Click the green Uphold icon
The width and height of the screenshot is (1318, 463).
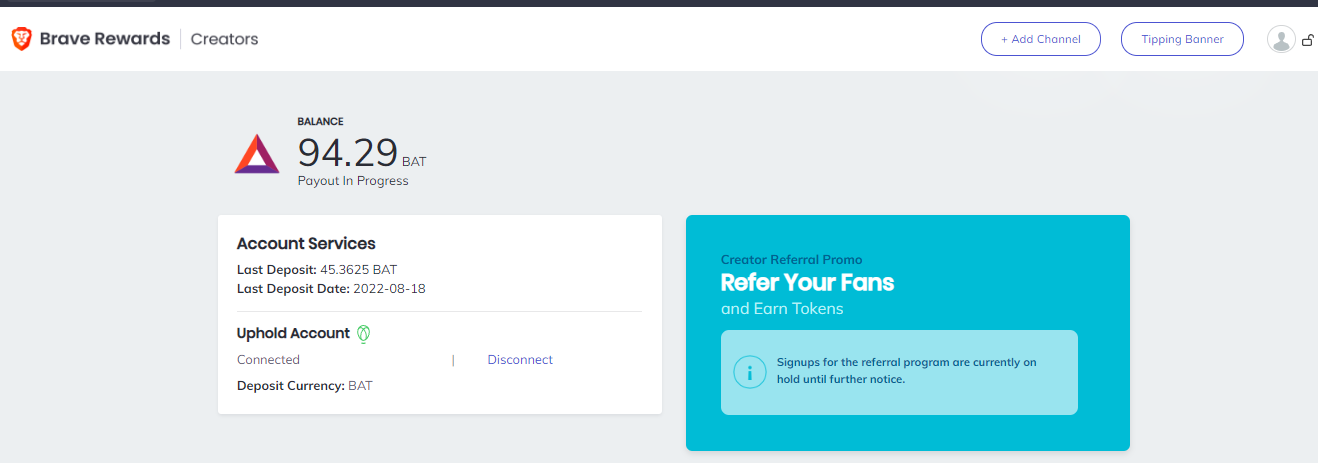pyautogui.click(x=364, y=334)
